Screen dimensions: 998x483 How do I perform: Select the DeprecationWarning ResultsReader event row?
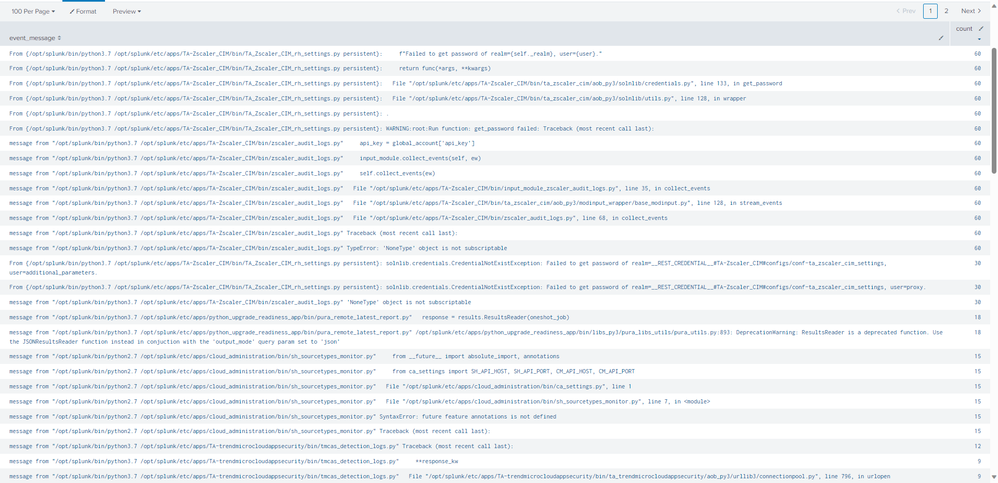tap(400, 335)
